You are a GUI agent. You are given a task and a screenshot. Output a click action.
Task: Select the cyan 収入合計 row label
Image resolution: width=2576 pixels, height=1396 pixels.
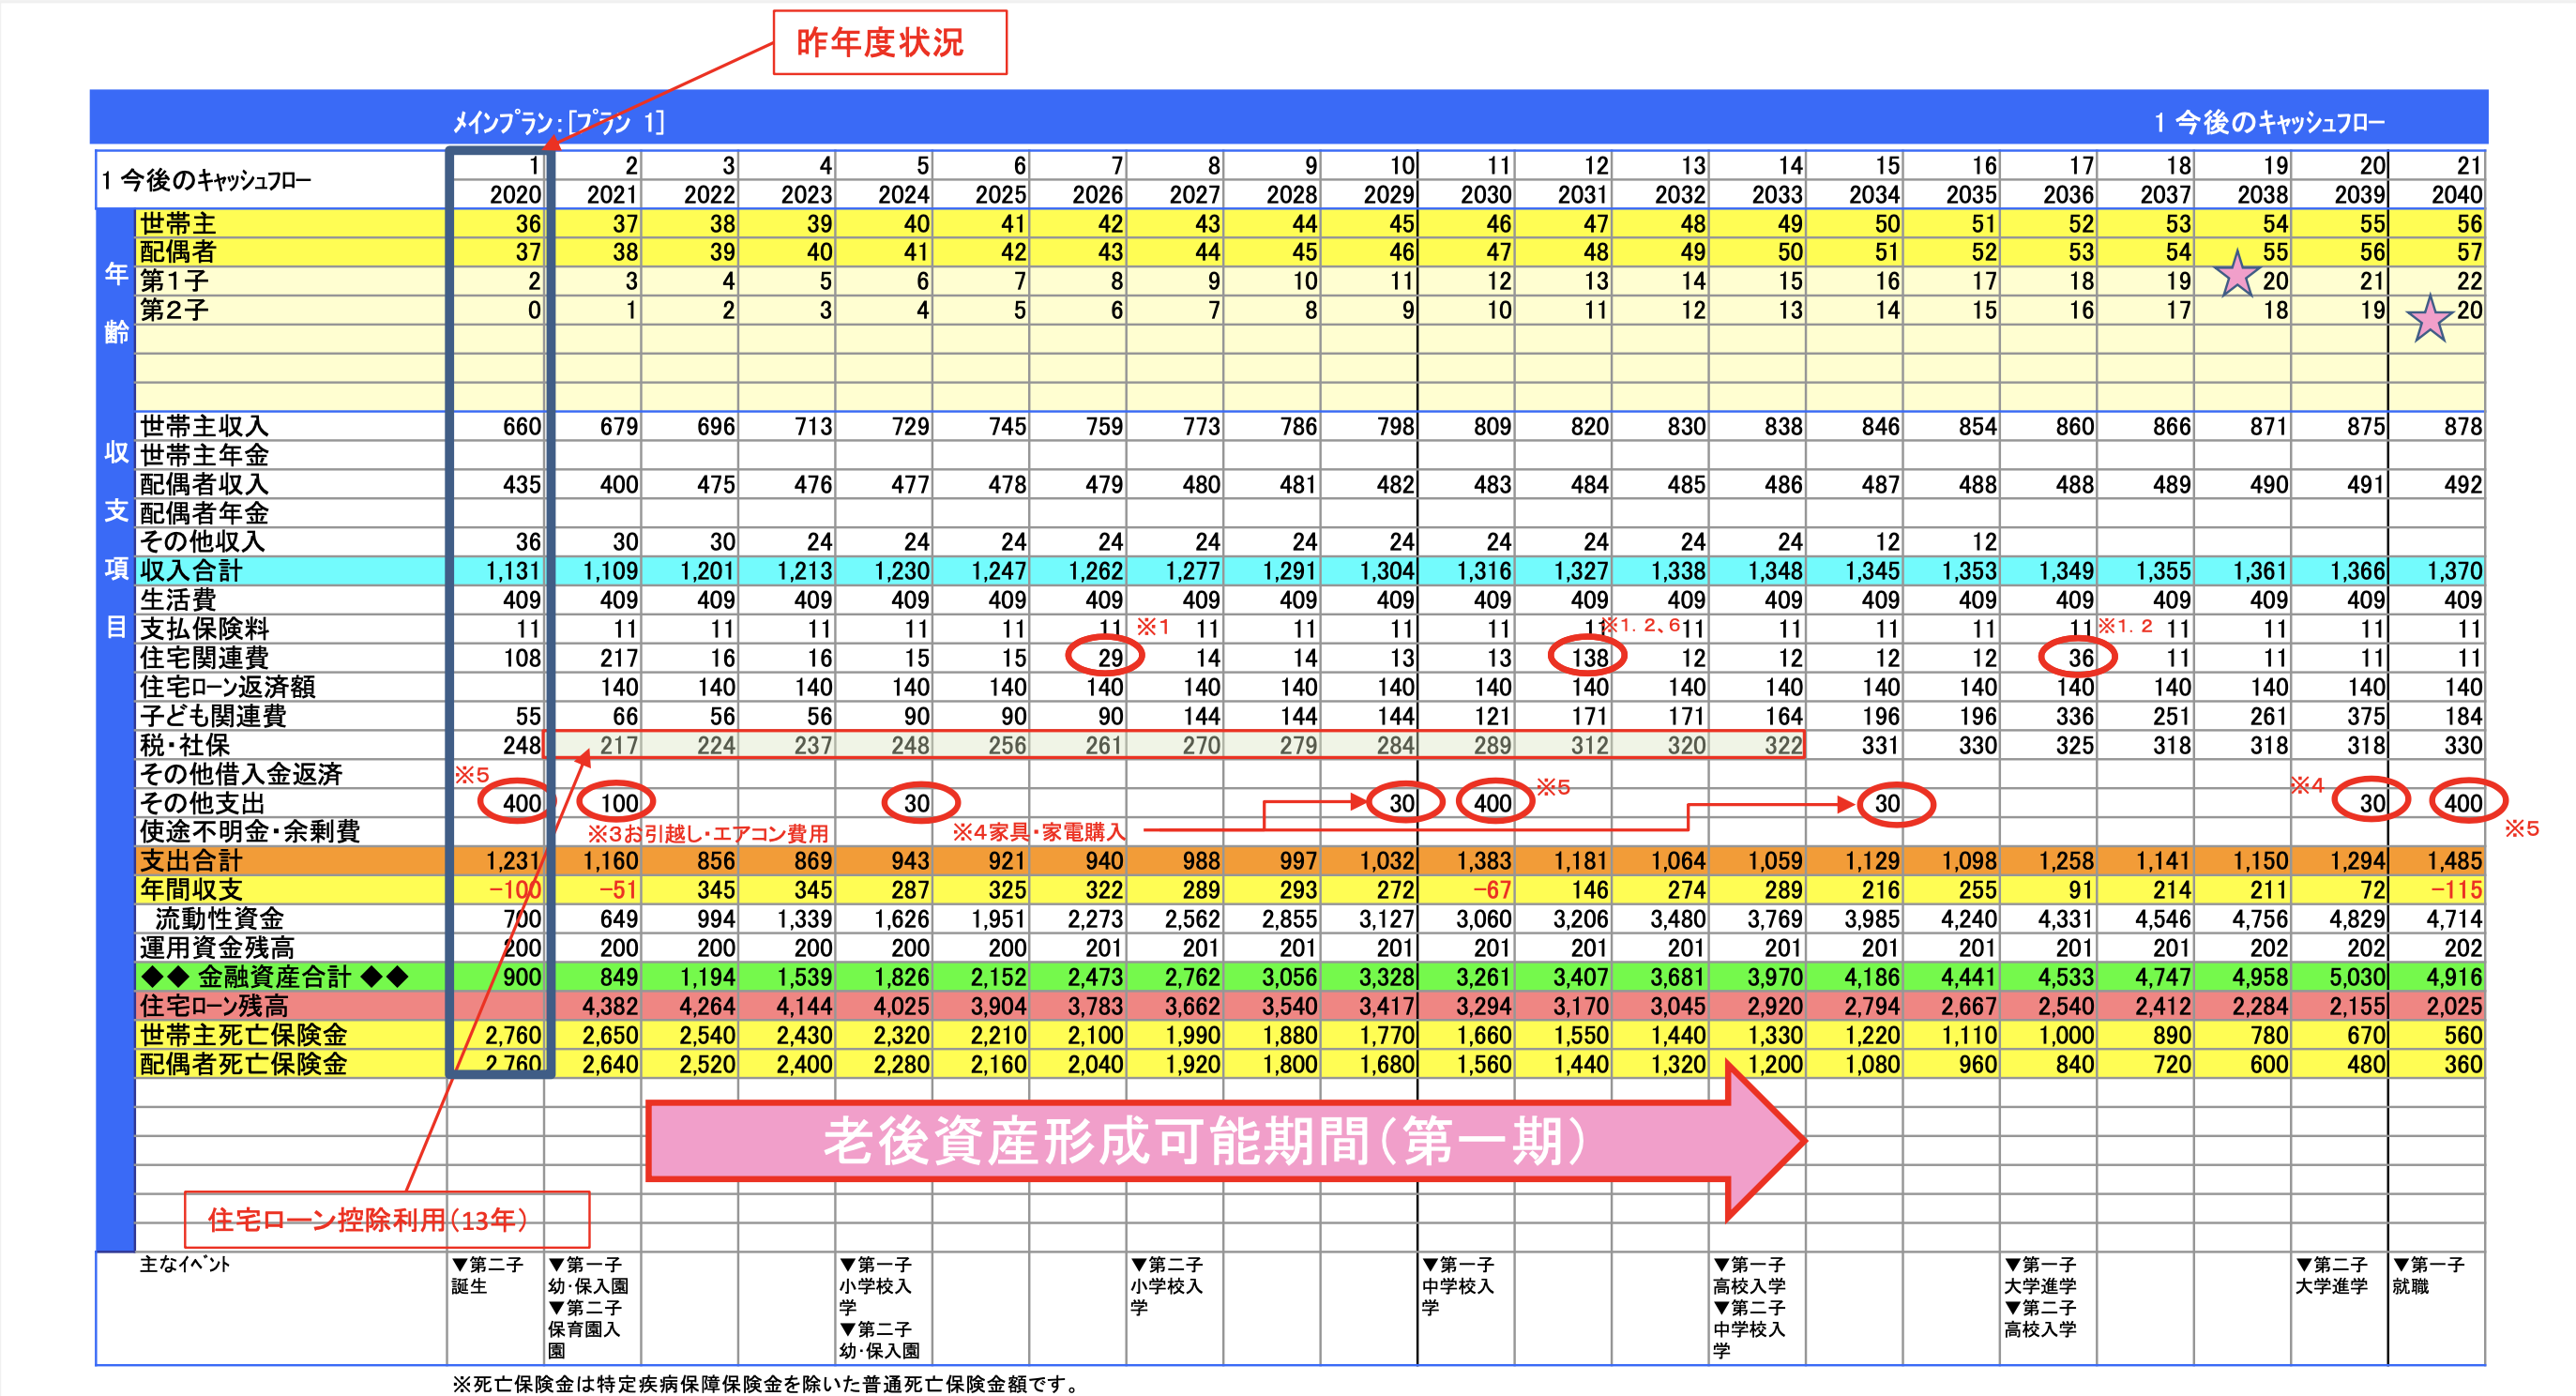[x=190, y=571]
